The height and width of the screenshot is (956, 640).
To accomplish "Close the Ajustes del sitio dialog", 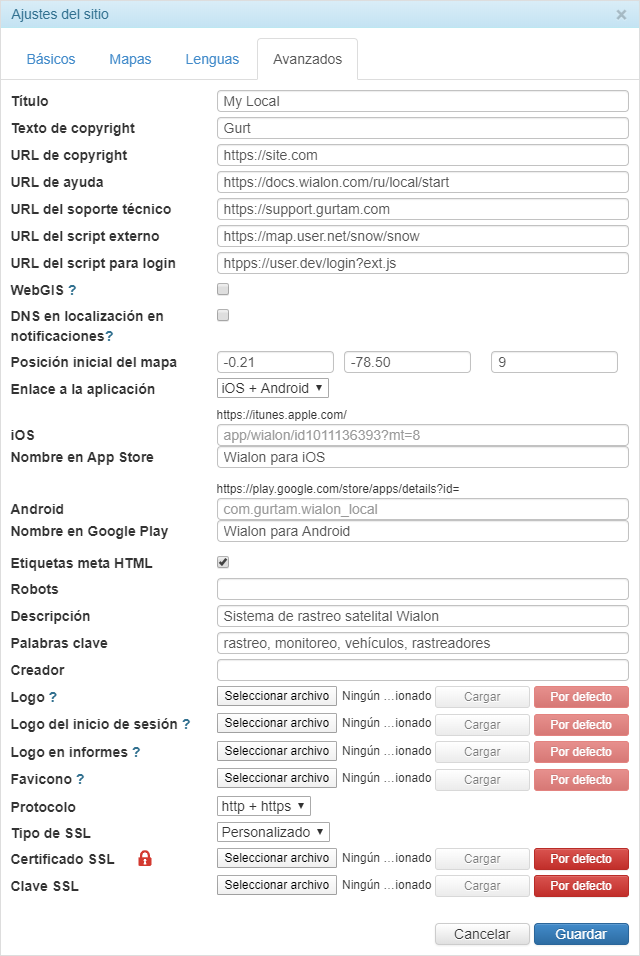I will [621, 15].
